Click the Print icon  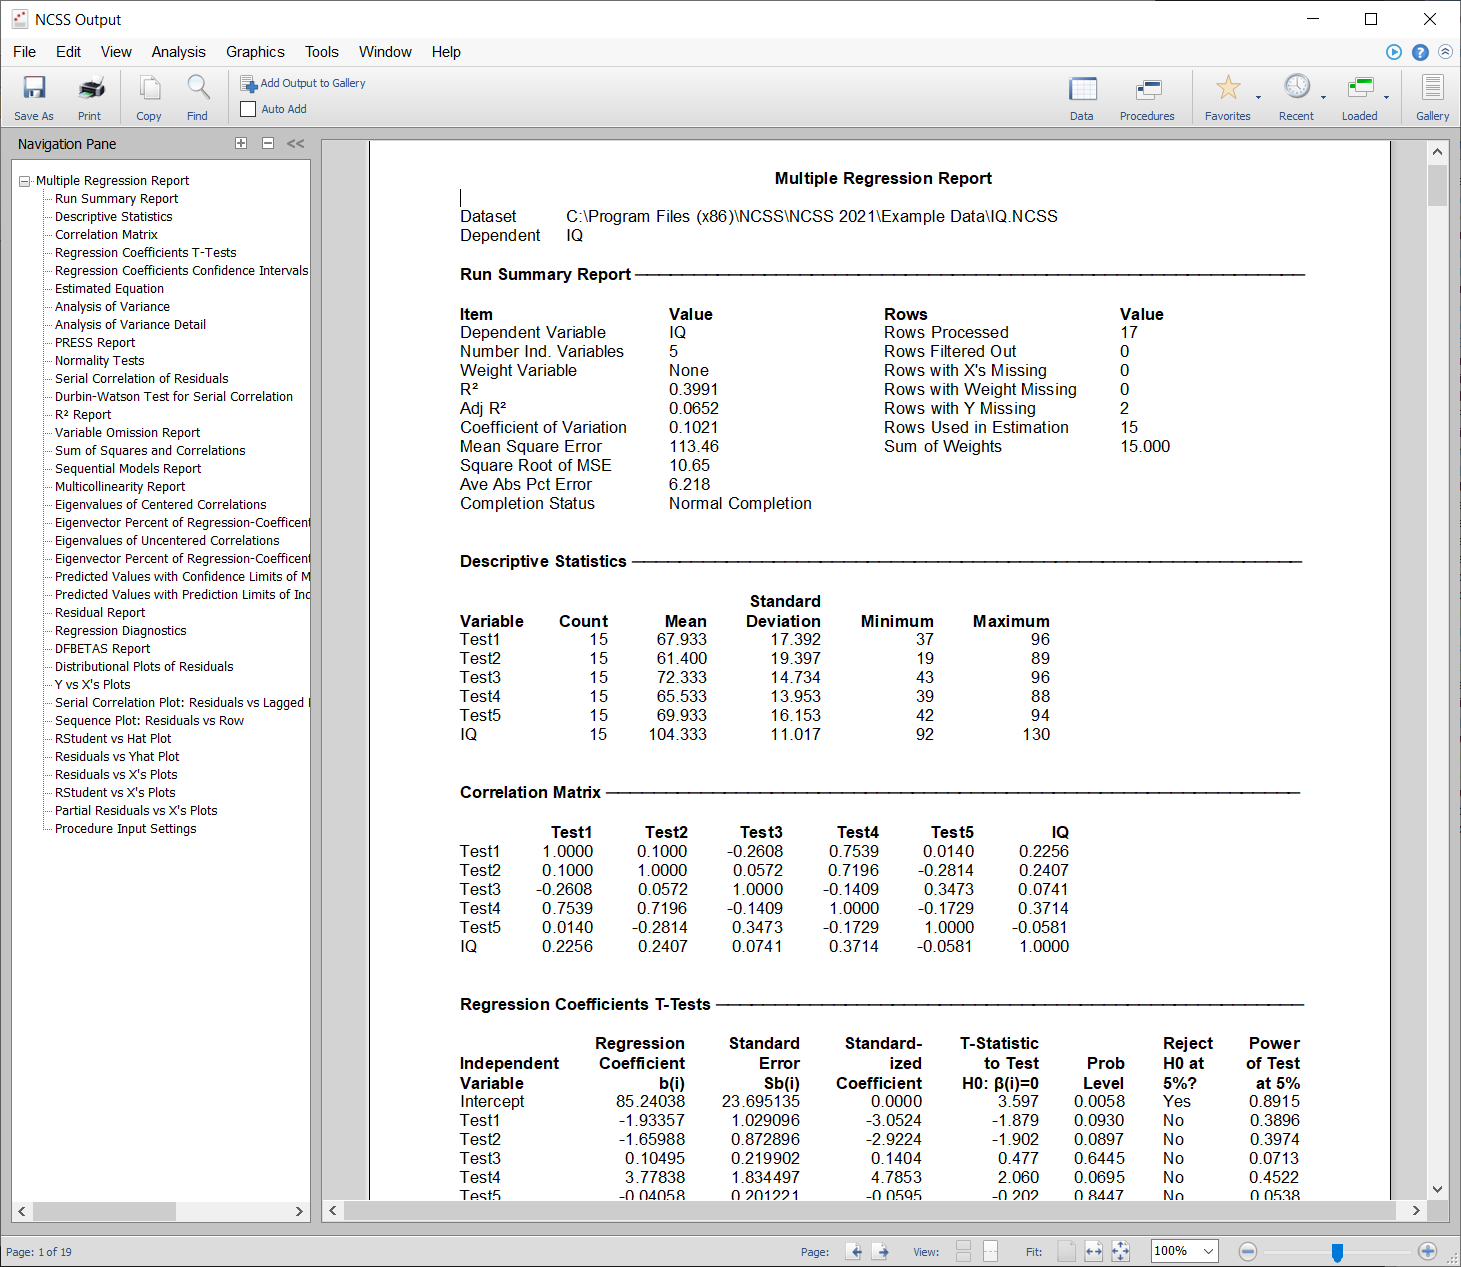pos(90,95)
